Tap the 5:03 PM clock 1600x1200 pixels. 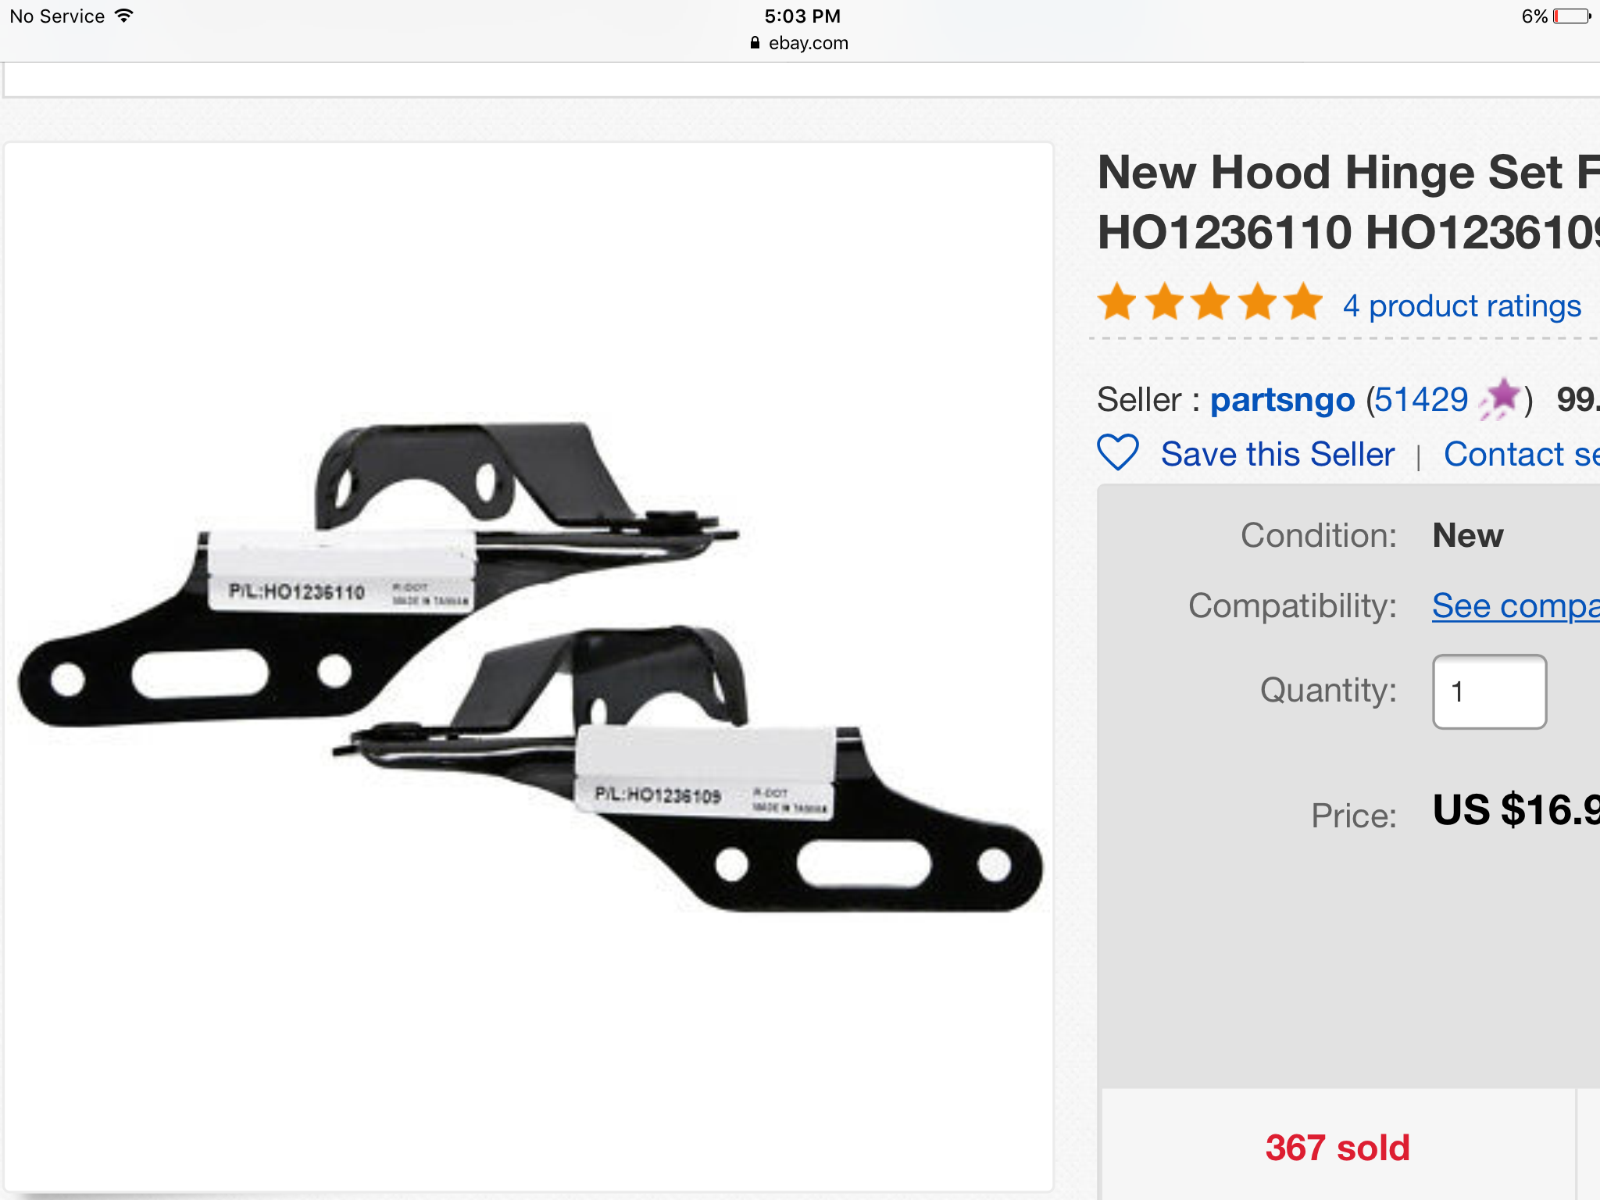pos(802,16)
